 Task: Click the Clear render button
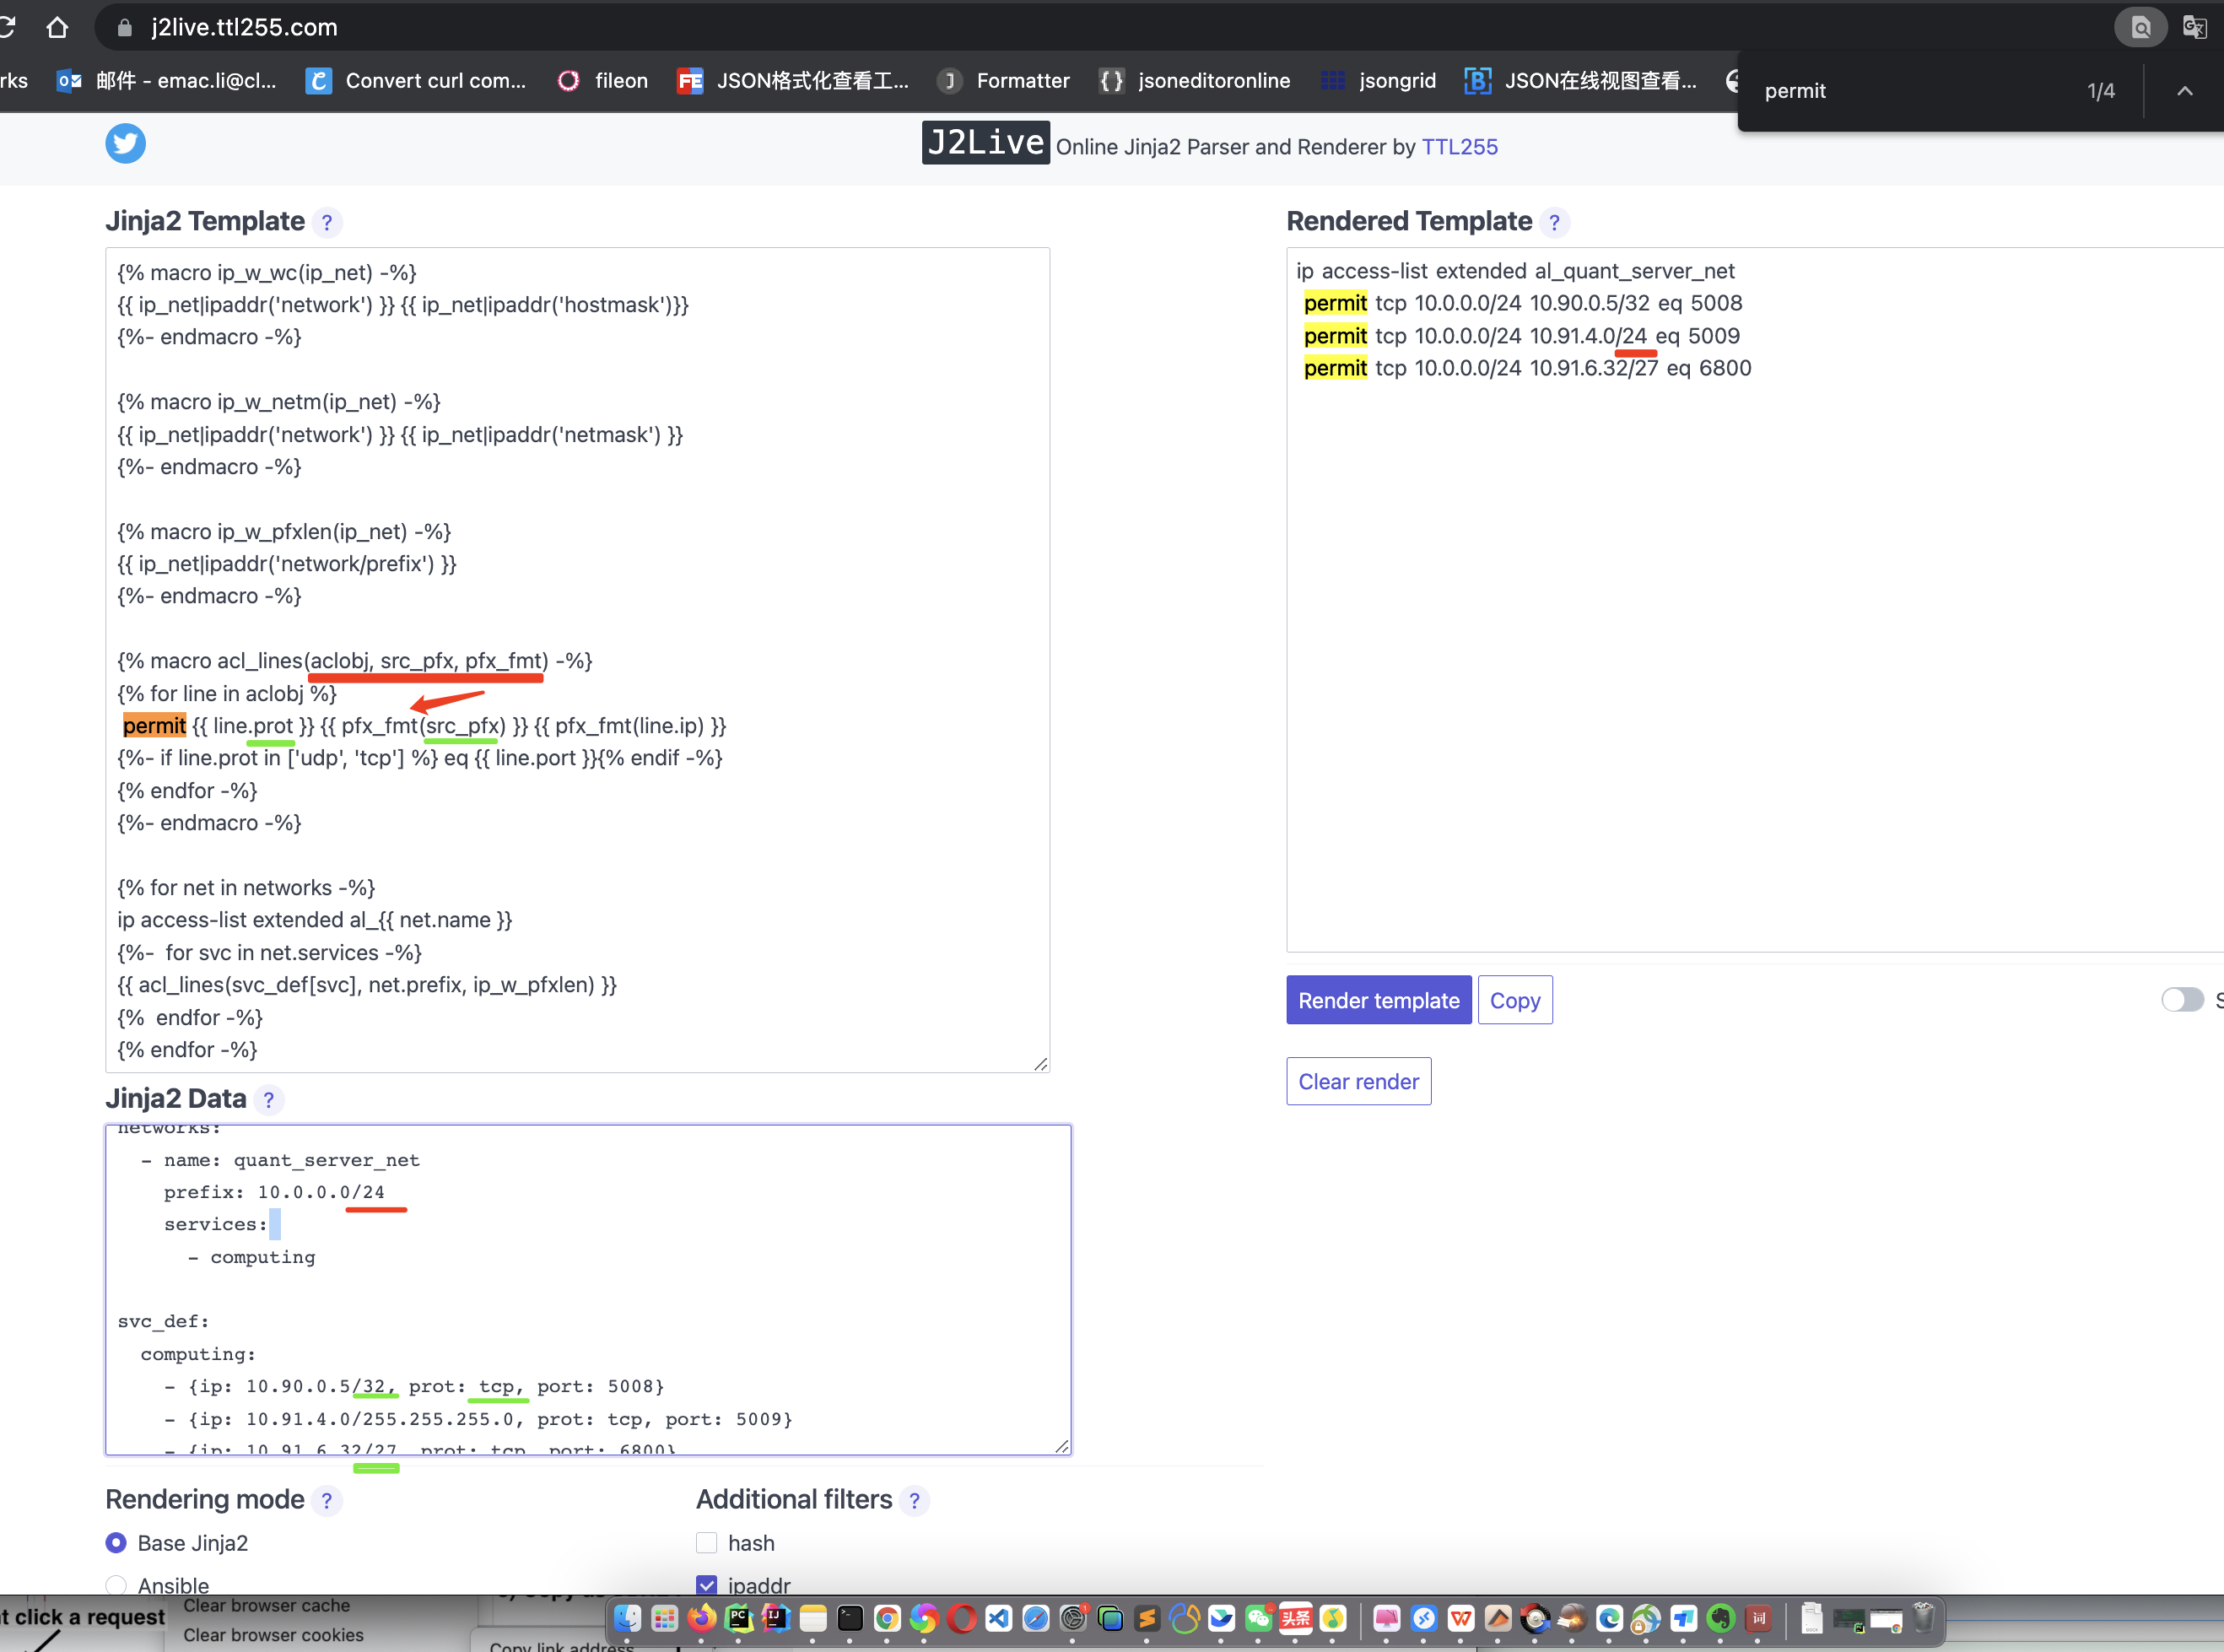[1358, 1081]
